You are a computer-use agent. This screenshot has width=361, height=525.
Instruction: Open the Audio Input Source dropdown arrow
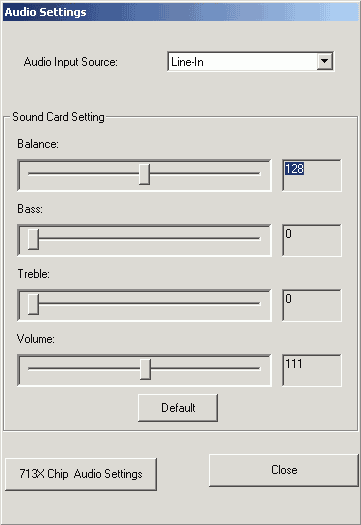pos(324,61)
